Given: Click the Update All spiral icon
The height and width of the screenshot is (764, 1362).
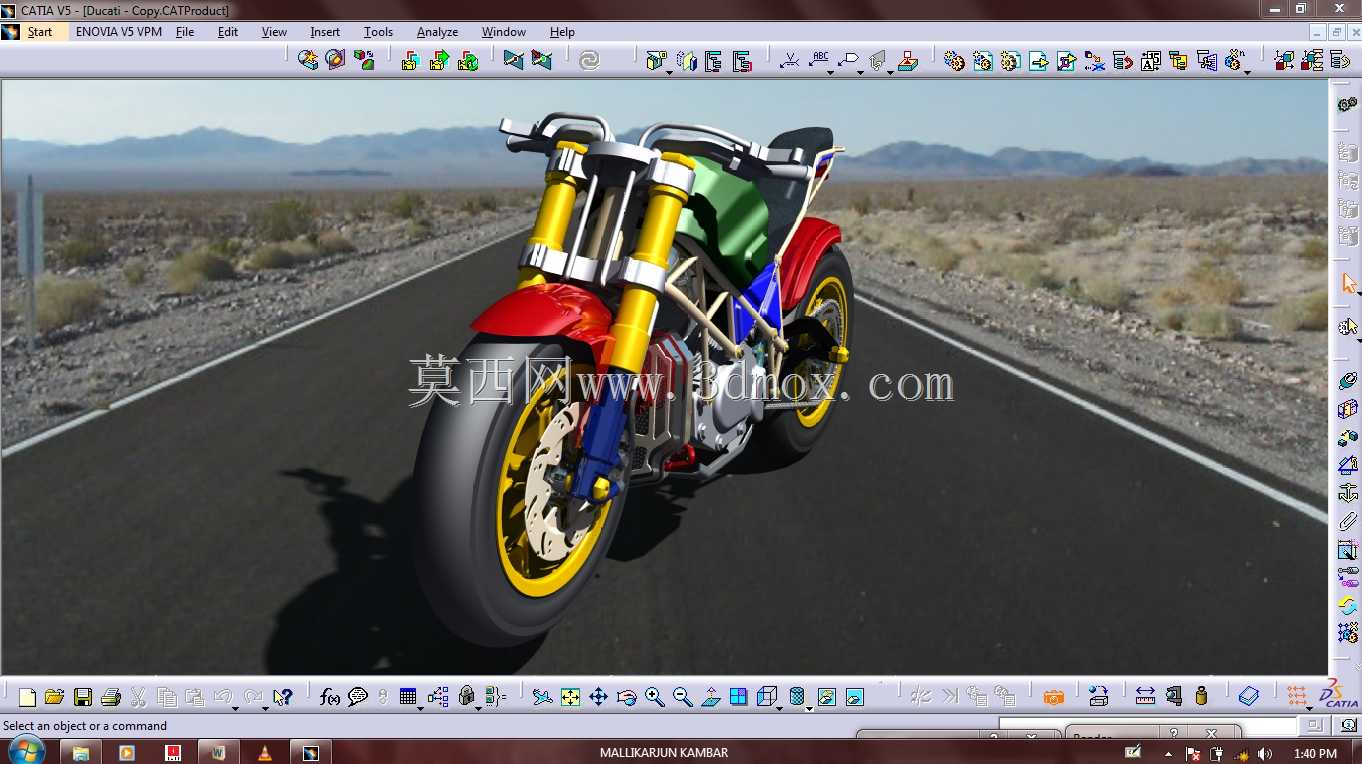Looking at the screenshot, I should [x=590, y=61].
